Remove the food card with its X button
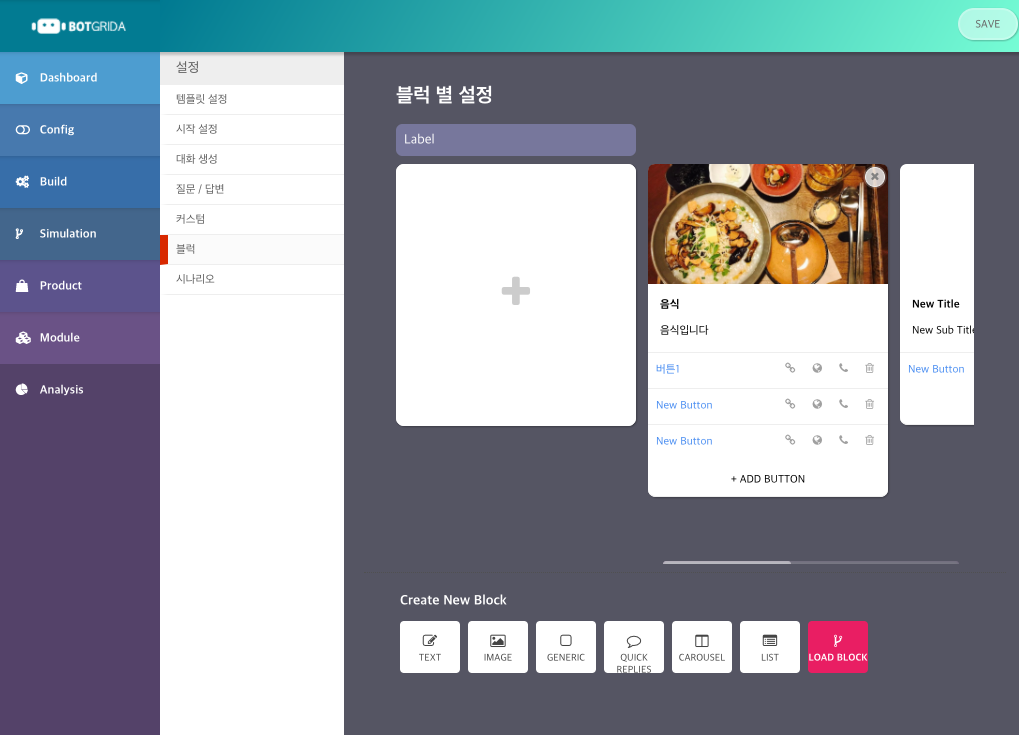 [x=874, y=176]
